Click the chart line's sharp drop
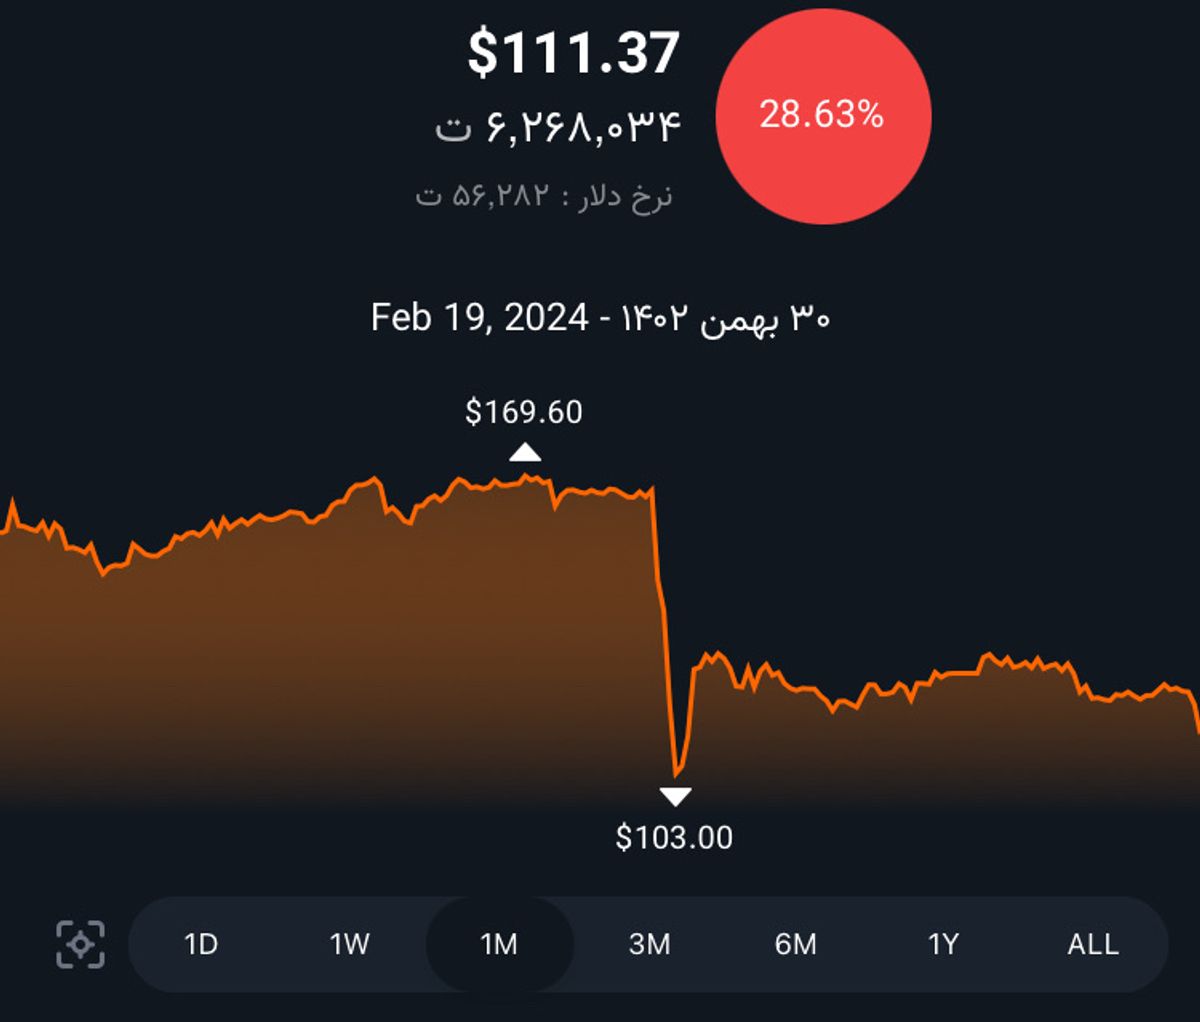Screen dimensions: 1200x1022 662,620
